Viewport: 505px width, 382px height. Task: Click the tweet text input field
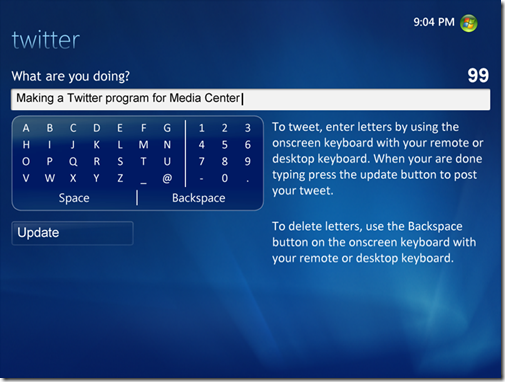pos(250,99)
